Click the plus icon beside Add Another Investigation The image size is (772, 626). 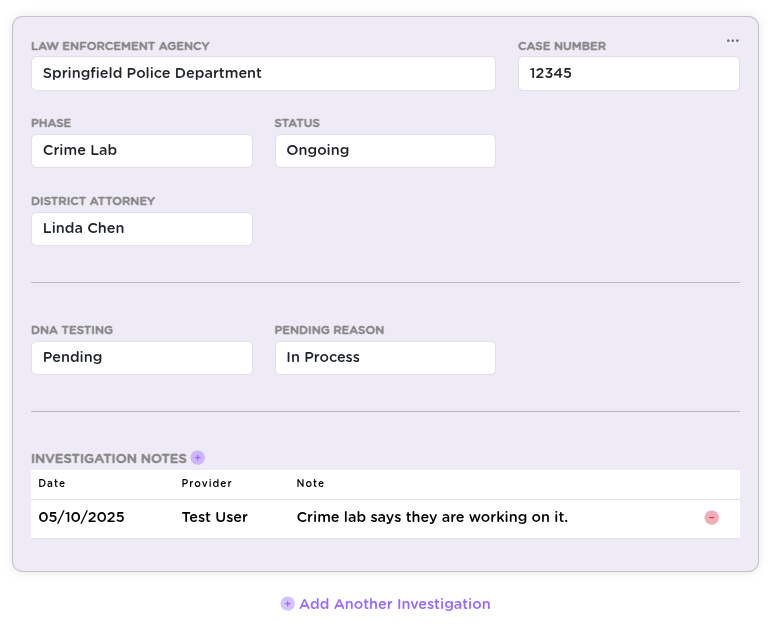[x=288, y=603]
